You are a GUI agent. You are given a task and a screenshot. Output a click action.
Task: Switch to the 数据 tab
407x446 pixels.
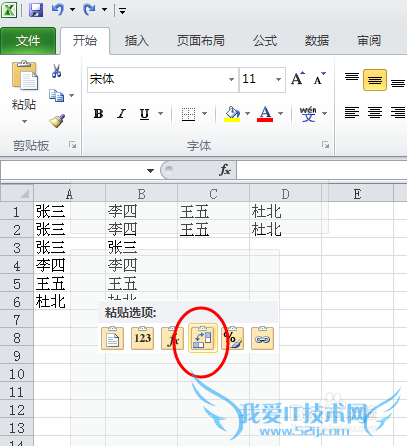point(317,41)
